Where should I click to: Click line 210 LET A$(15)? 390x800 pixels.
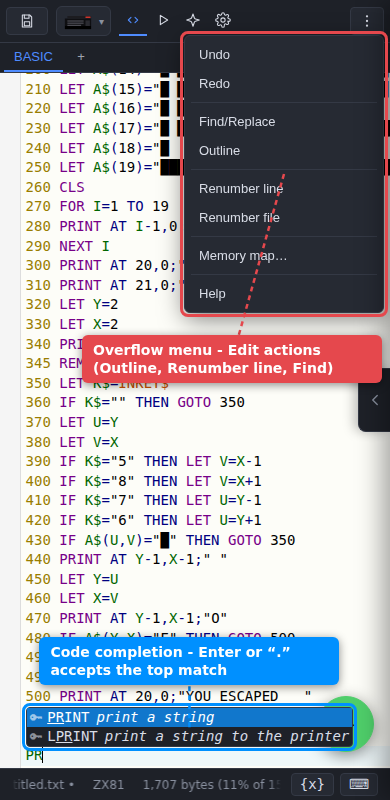tap(104, 89)
